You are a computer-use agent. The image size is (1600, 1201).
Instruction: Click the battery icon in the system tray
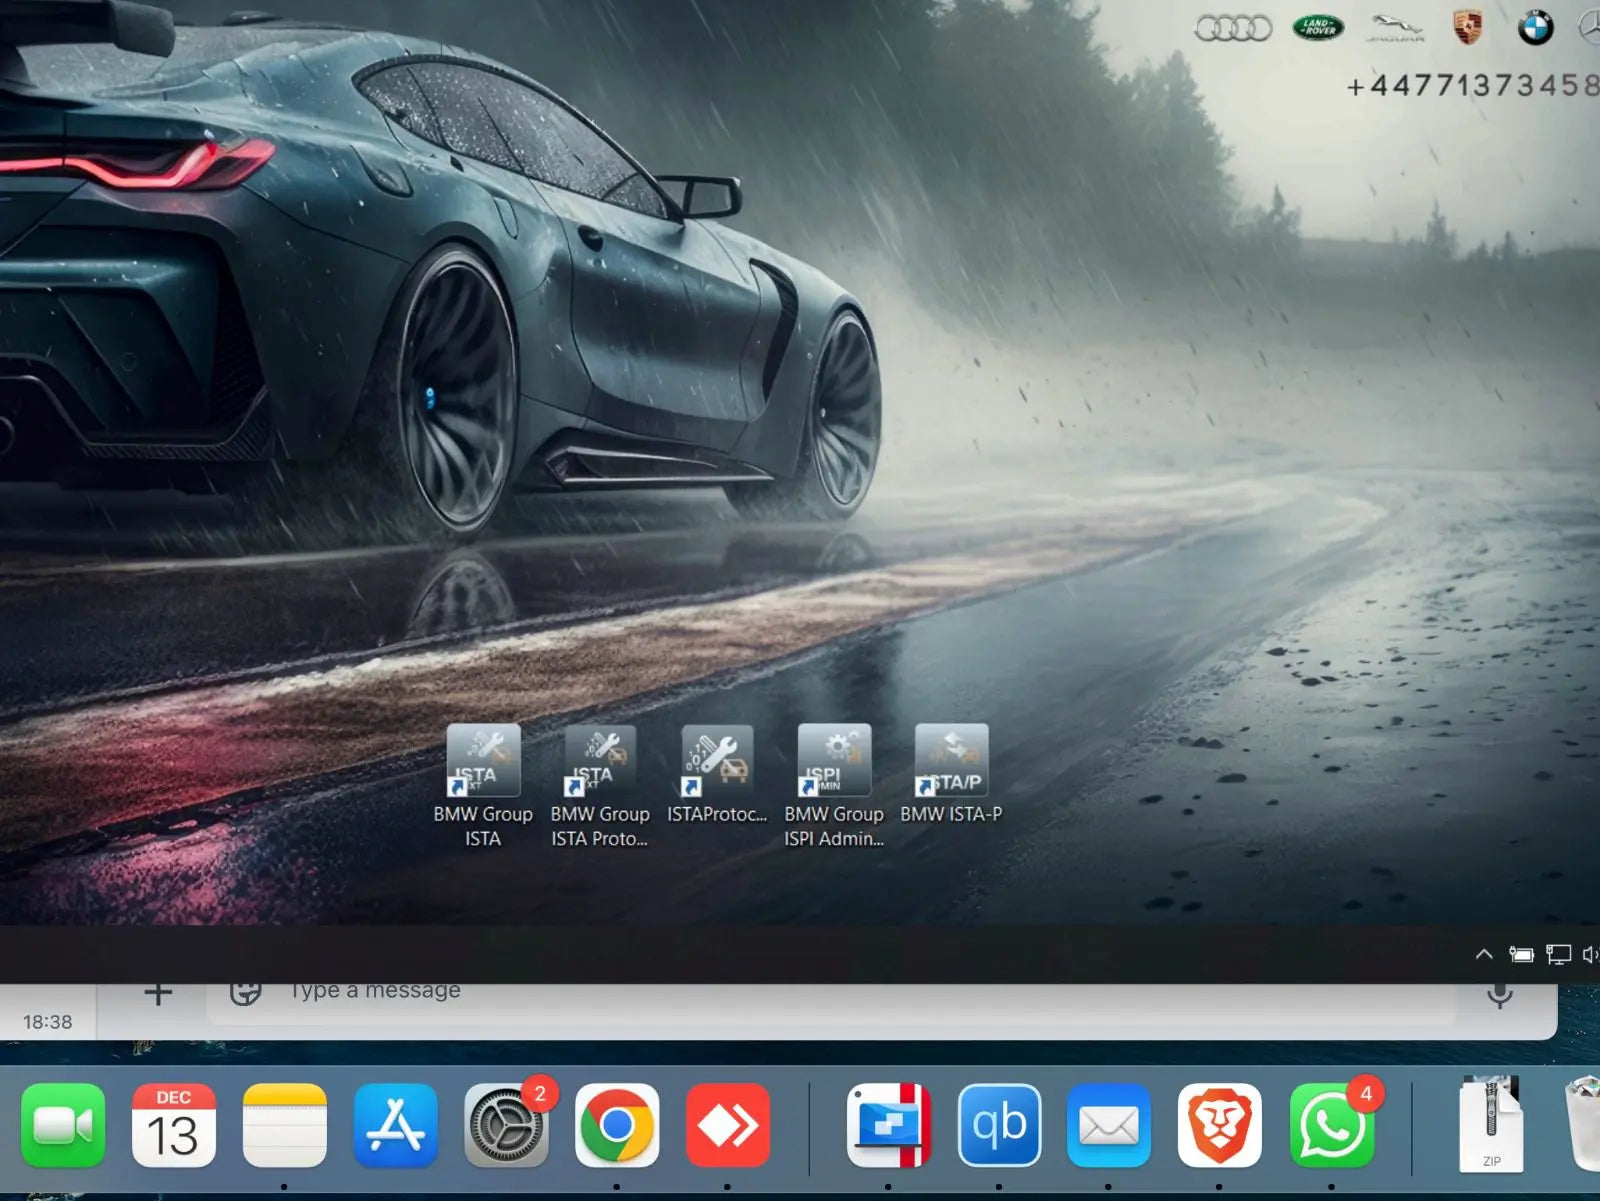click(x=1521, y=955)
